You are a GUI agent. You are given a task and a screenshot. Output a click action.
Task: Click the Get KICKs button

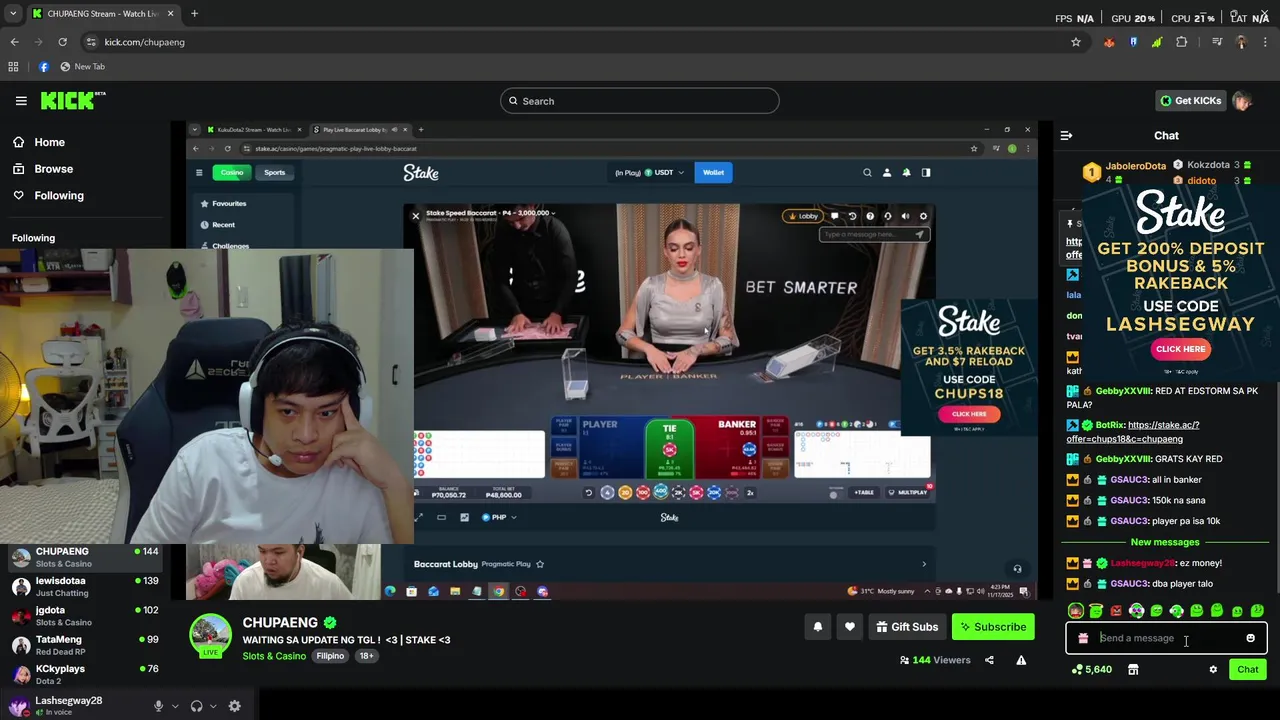click(x=1190, y=101)
